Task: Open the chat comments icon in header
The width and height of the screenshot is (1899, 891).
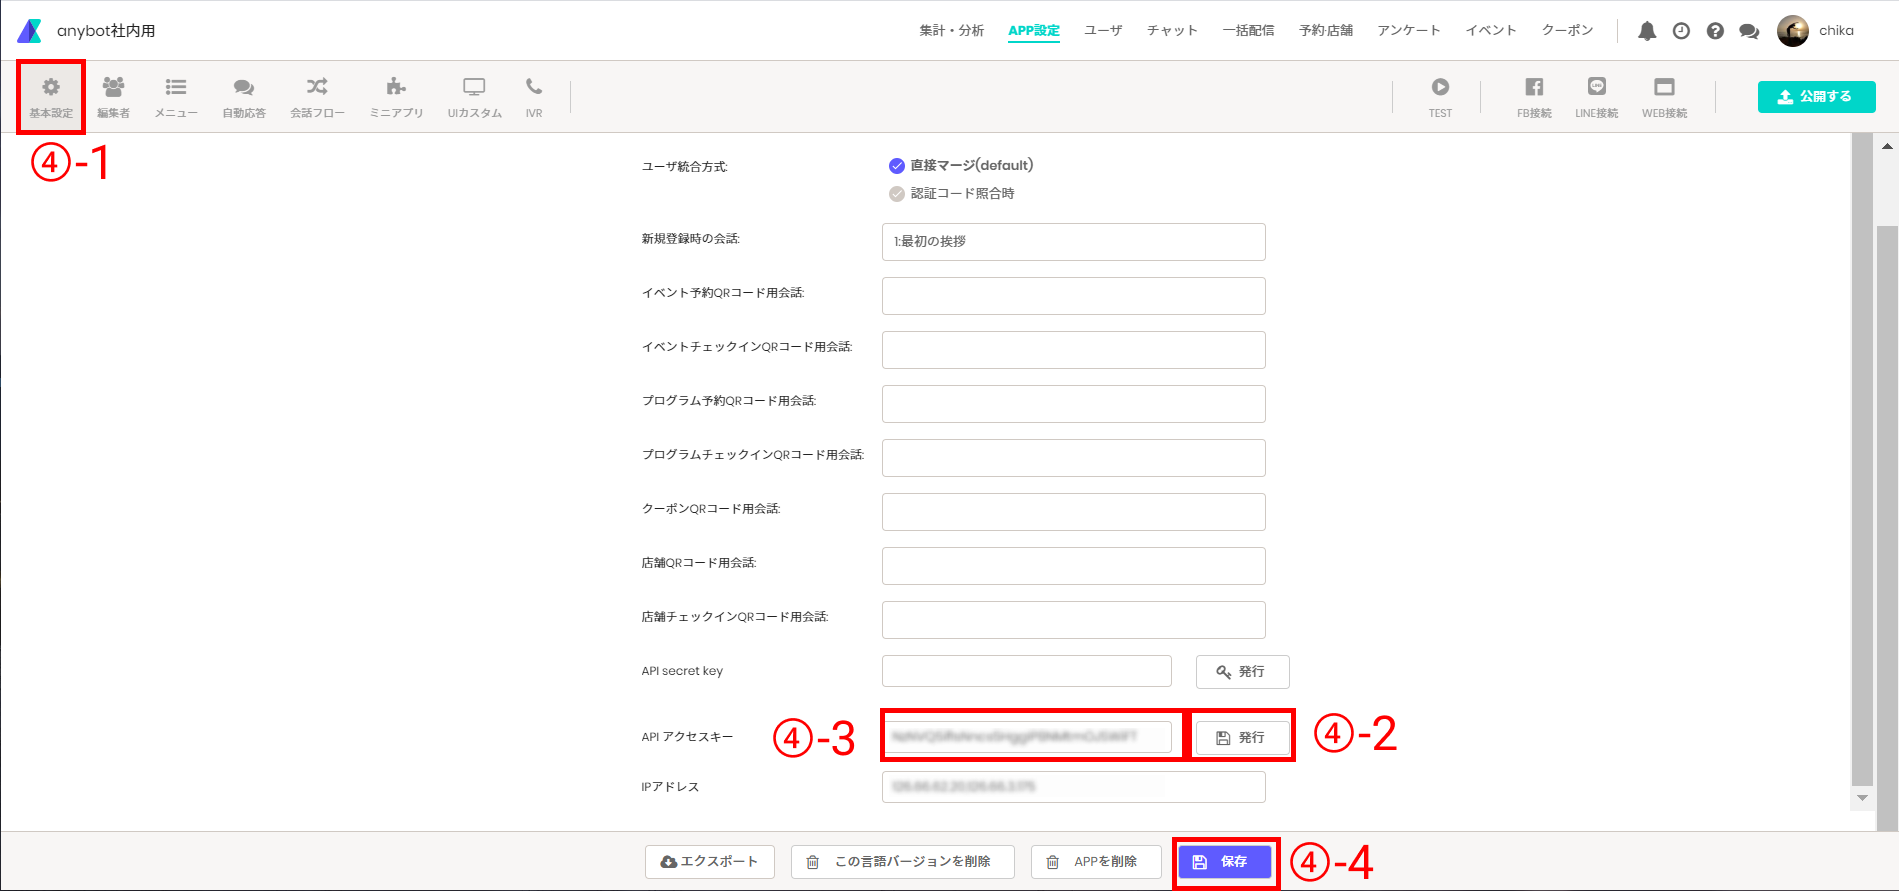Action: coord(1749,31)
